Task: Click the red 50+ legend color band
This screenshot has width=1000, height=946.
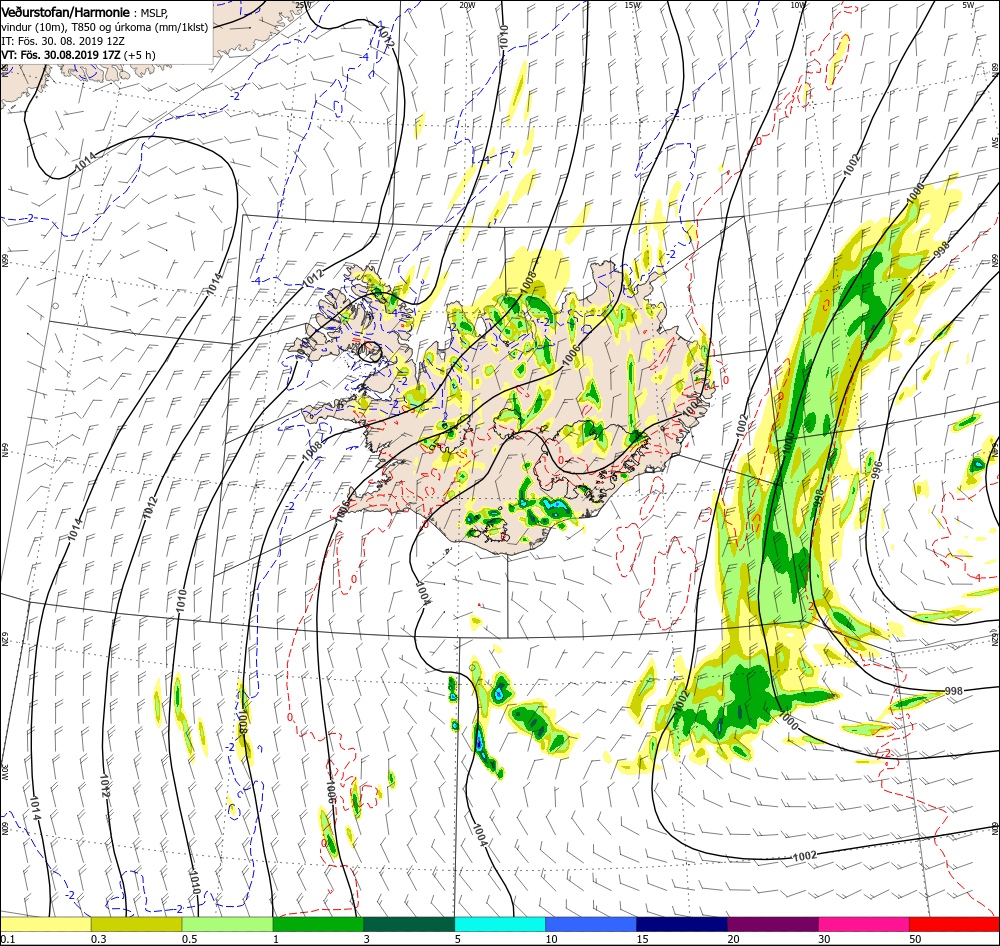Action: click(954, 924)
